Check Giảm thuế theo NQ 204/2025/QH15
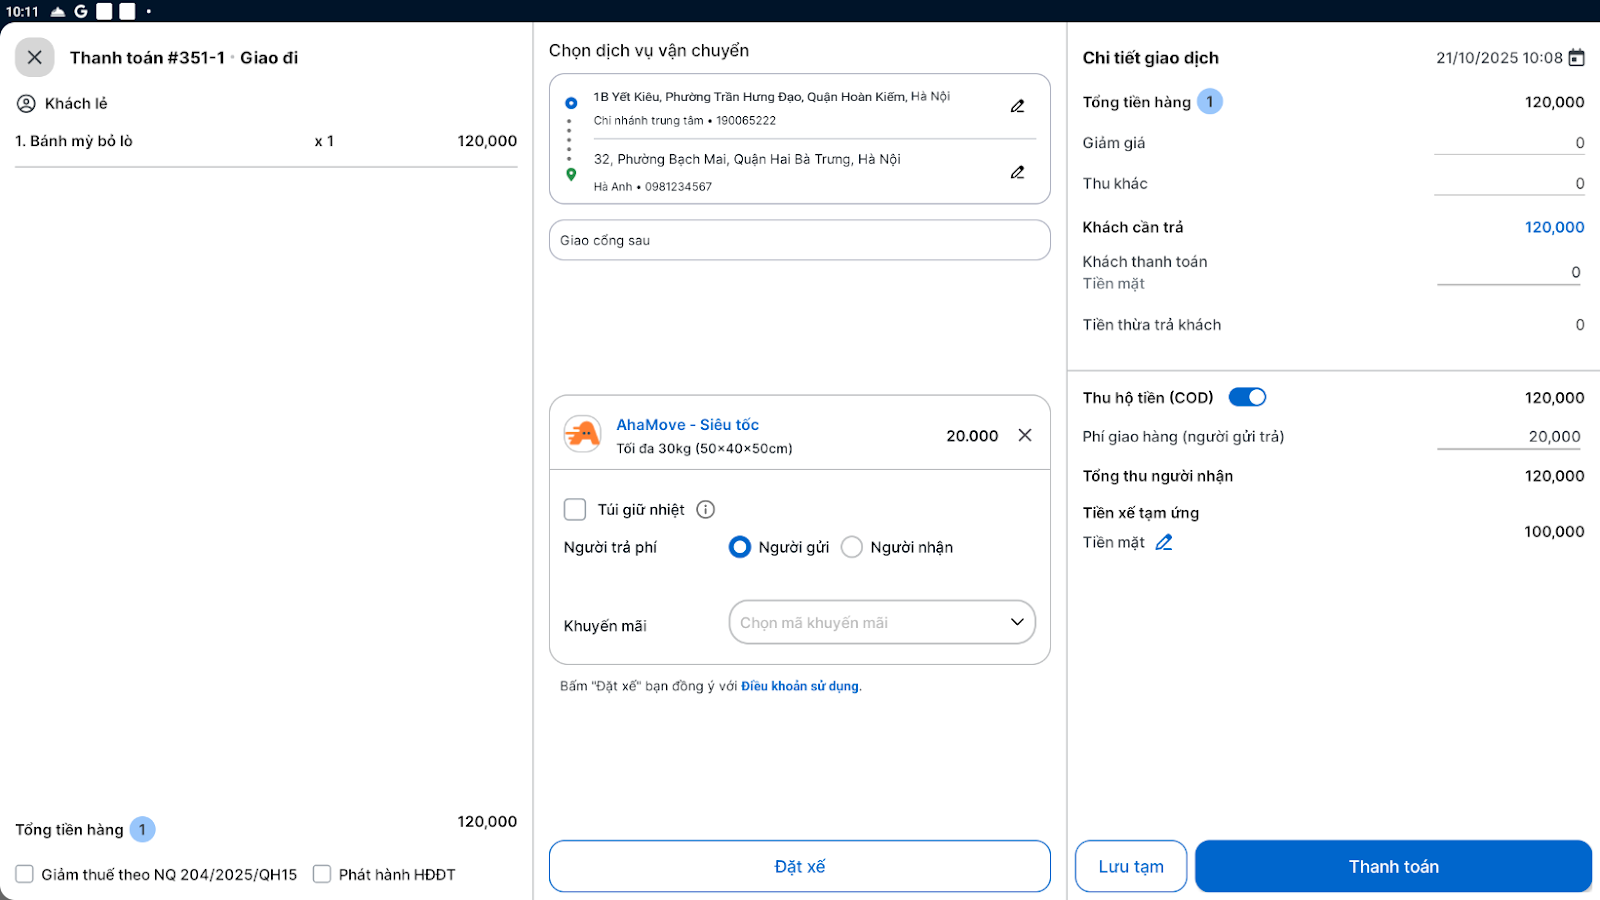1600x900 pixels. pos(25,874)
